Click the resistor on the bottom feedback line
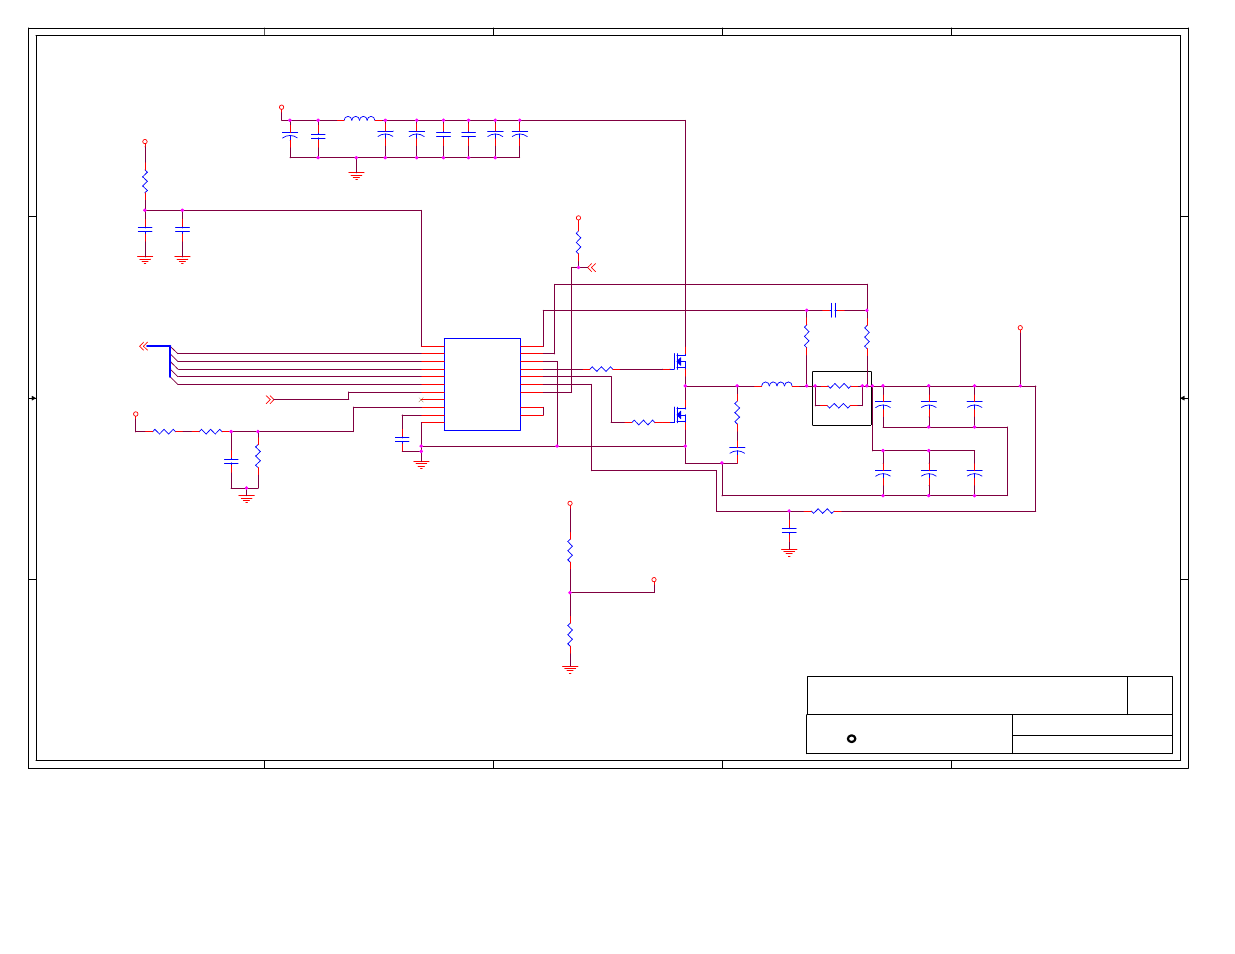1235x954 pixels. 822,511
